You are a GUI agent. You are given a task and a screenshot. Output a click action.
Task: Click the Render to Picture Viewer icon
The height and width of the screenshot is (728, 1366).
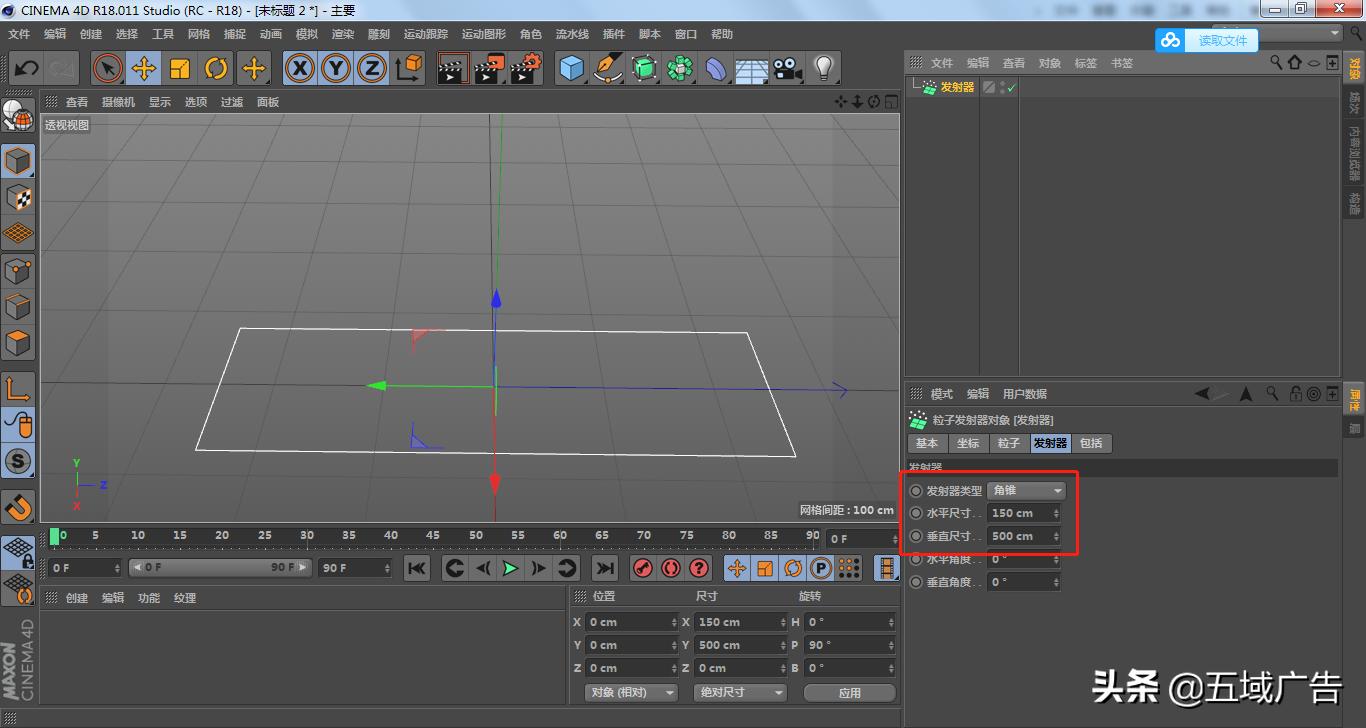(490, 68)
